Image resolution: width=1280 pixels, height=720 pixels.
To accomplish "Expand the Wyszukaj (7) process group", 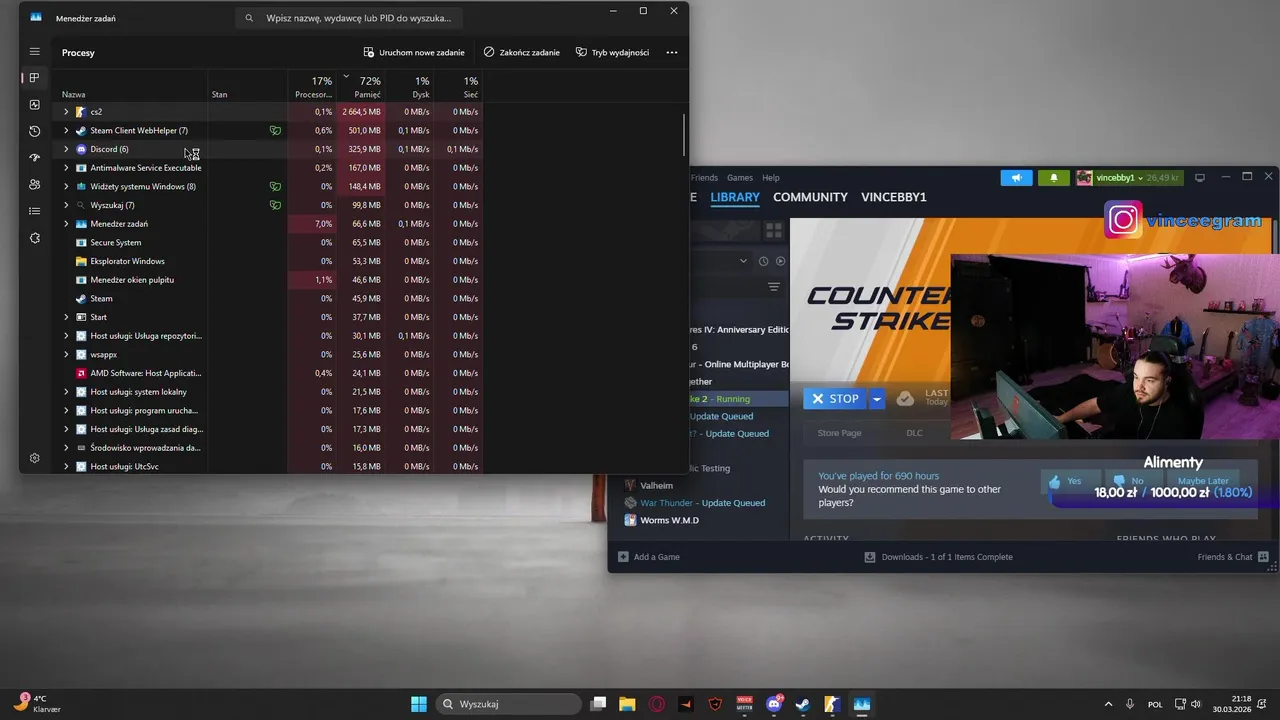I will point(66,205).
